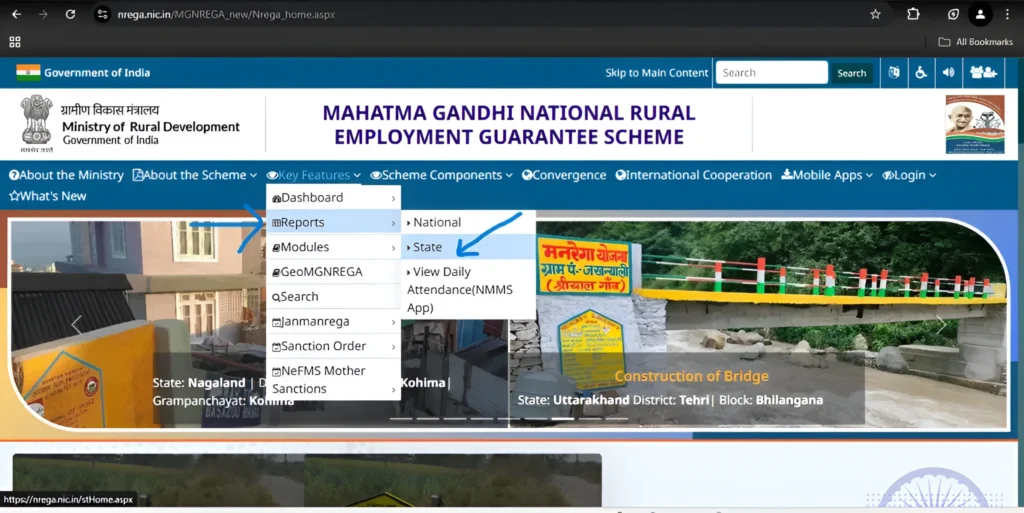Select State from the Reports submenu
Screen dimensions: 1024x513
428,247
